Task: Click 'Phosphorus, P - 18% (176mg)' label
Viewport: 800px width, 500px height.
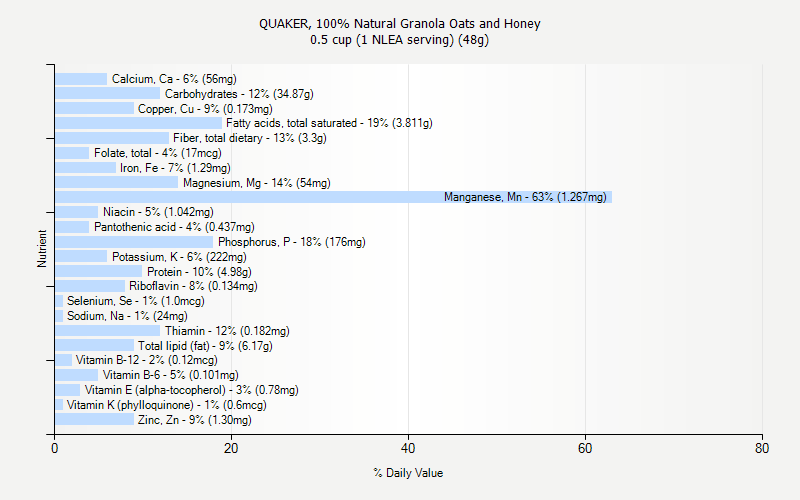Action: coord(292,242)
